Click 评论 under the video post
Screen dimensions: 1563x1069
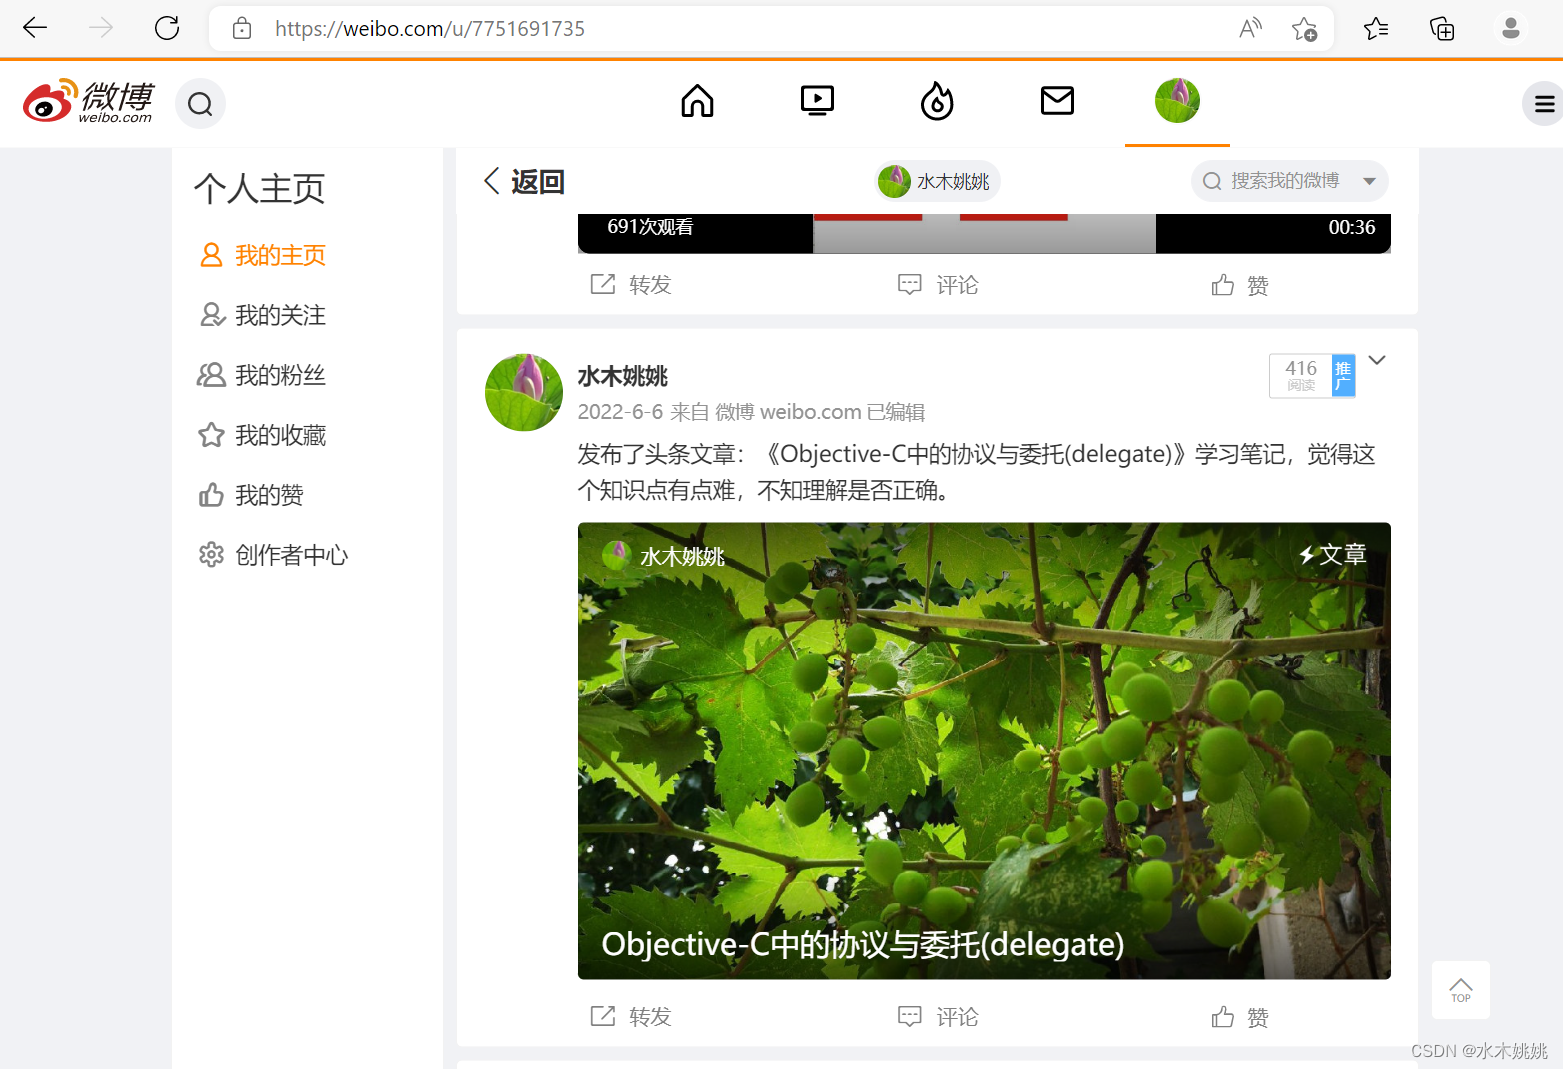[938, 285]
